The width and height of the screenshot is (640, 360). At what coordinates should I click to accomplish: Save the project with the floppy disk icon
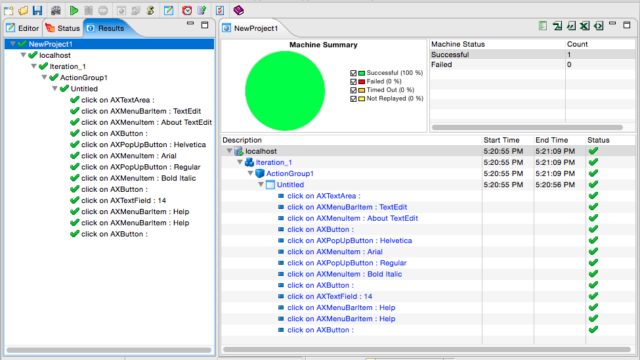pos(38,11)
